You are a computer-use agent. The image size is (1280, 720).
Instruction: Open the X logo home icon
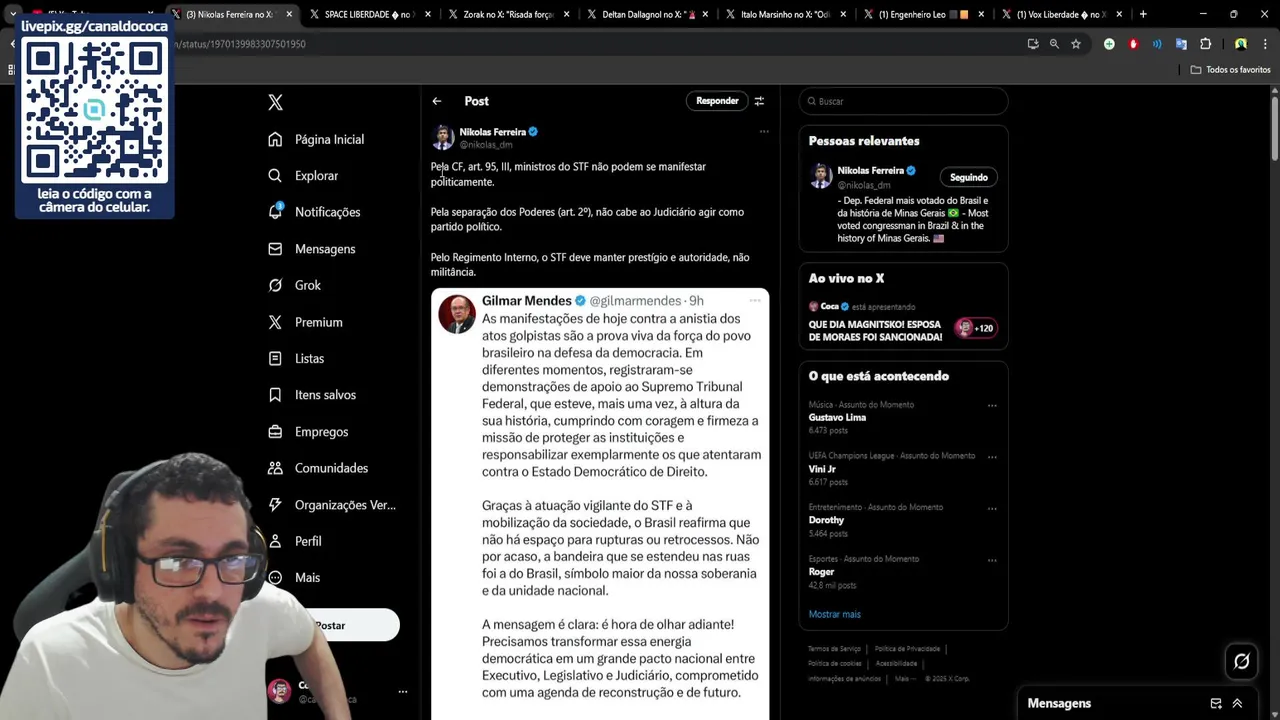(275, 102)
